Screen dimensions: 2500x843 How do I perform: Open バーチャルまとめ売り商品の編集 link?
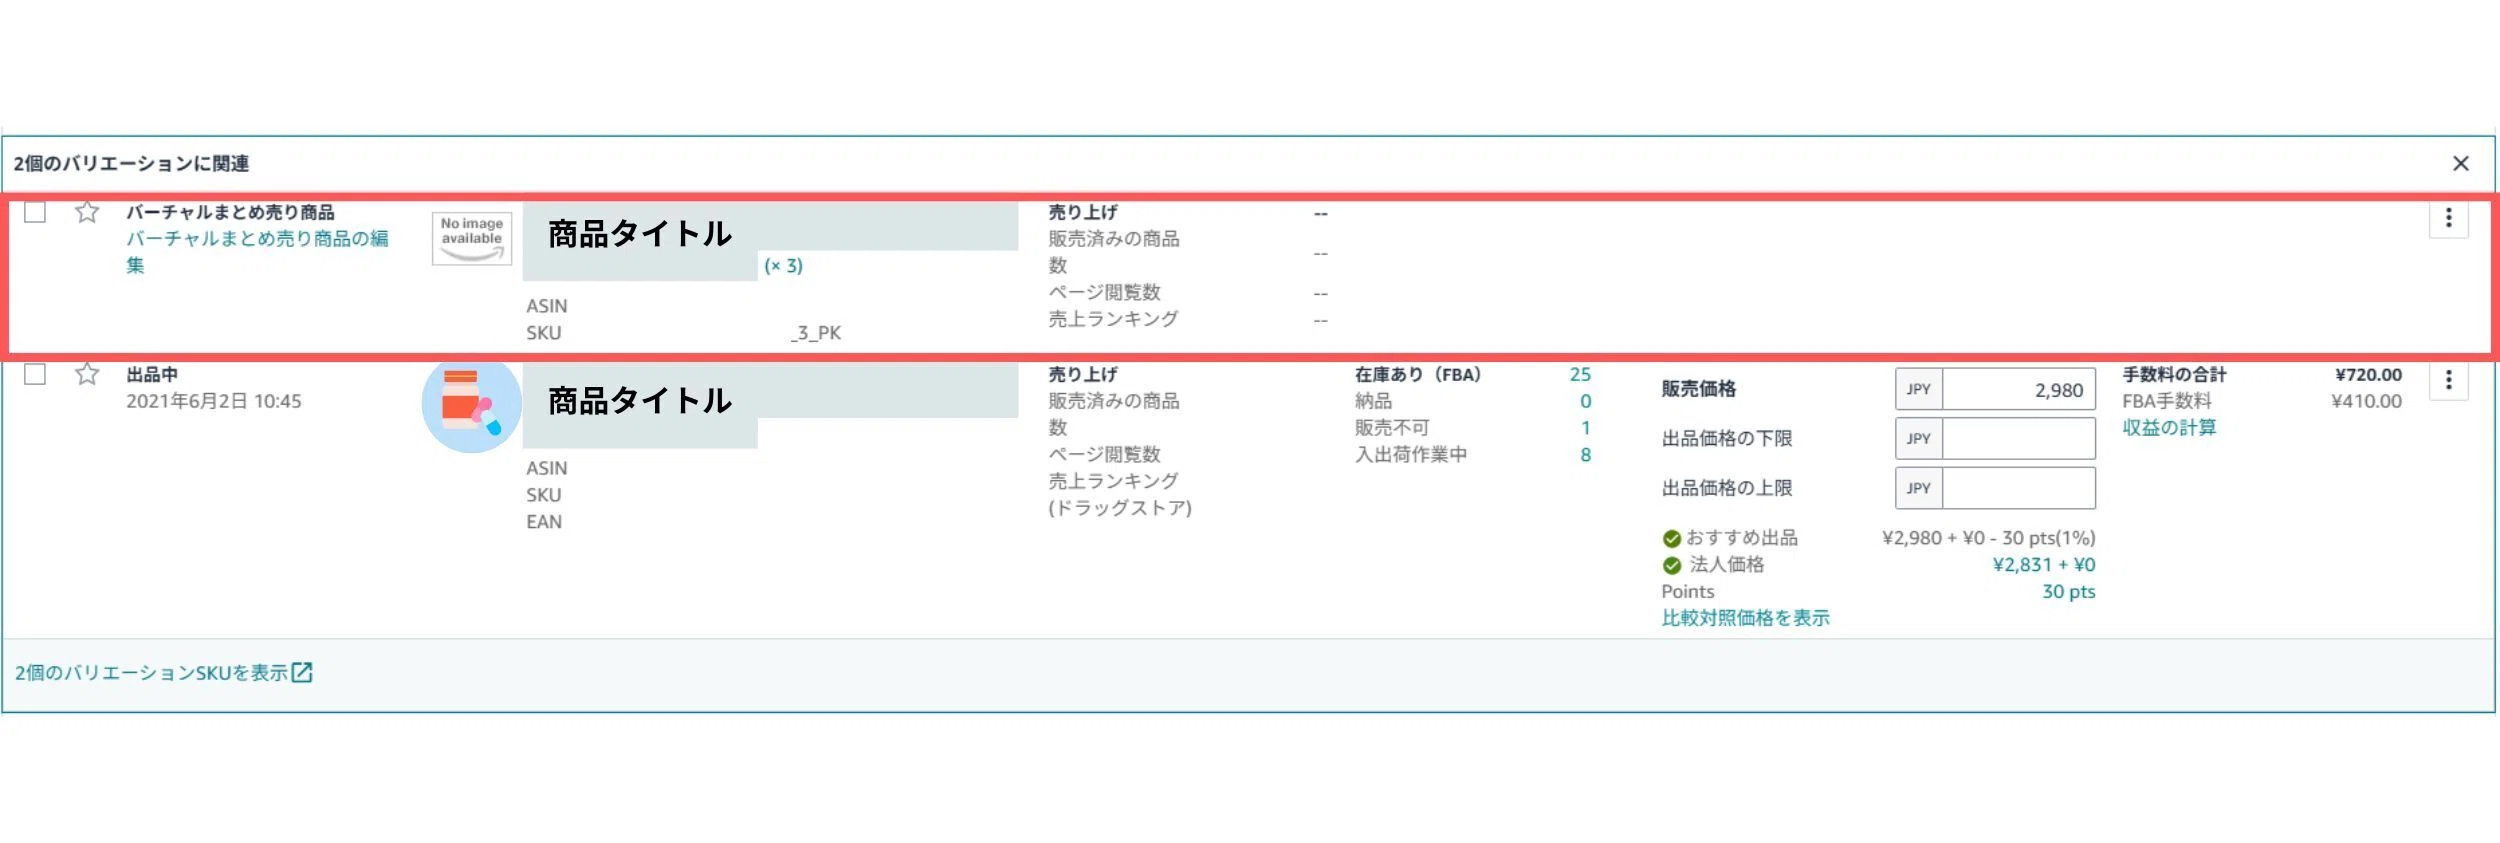click(x=257, y=252)
